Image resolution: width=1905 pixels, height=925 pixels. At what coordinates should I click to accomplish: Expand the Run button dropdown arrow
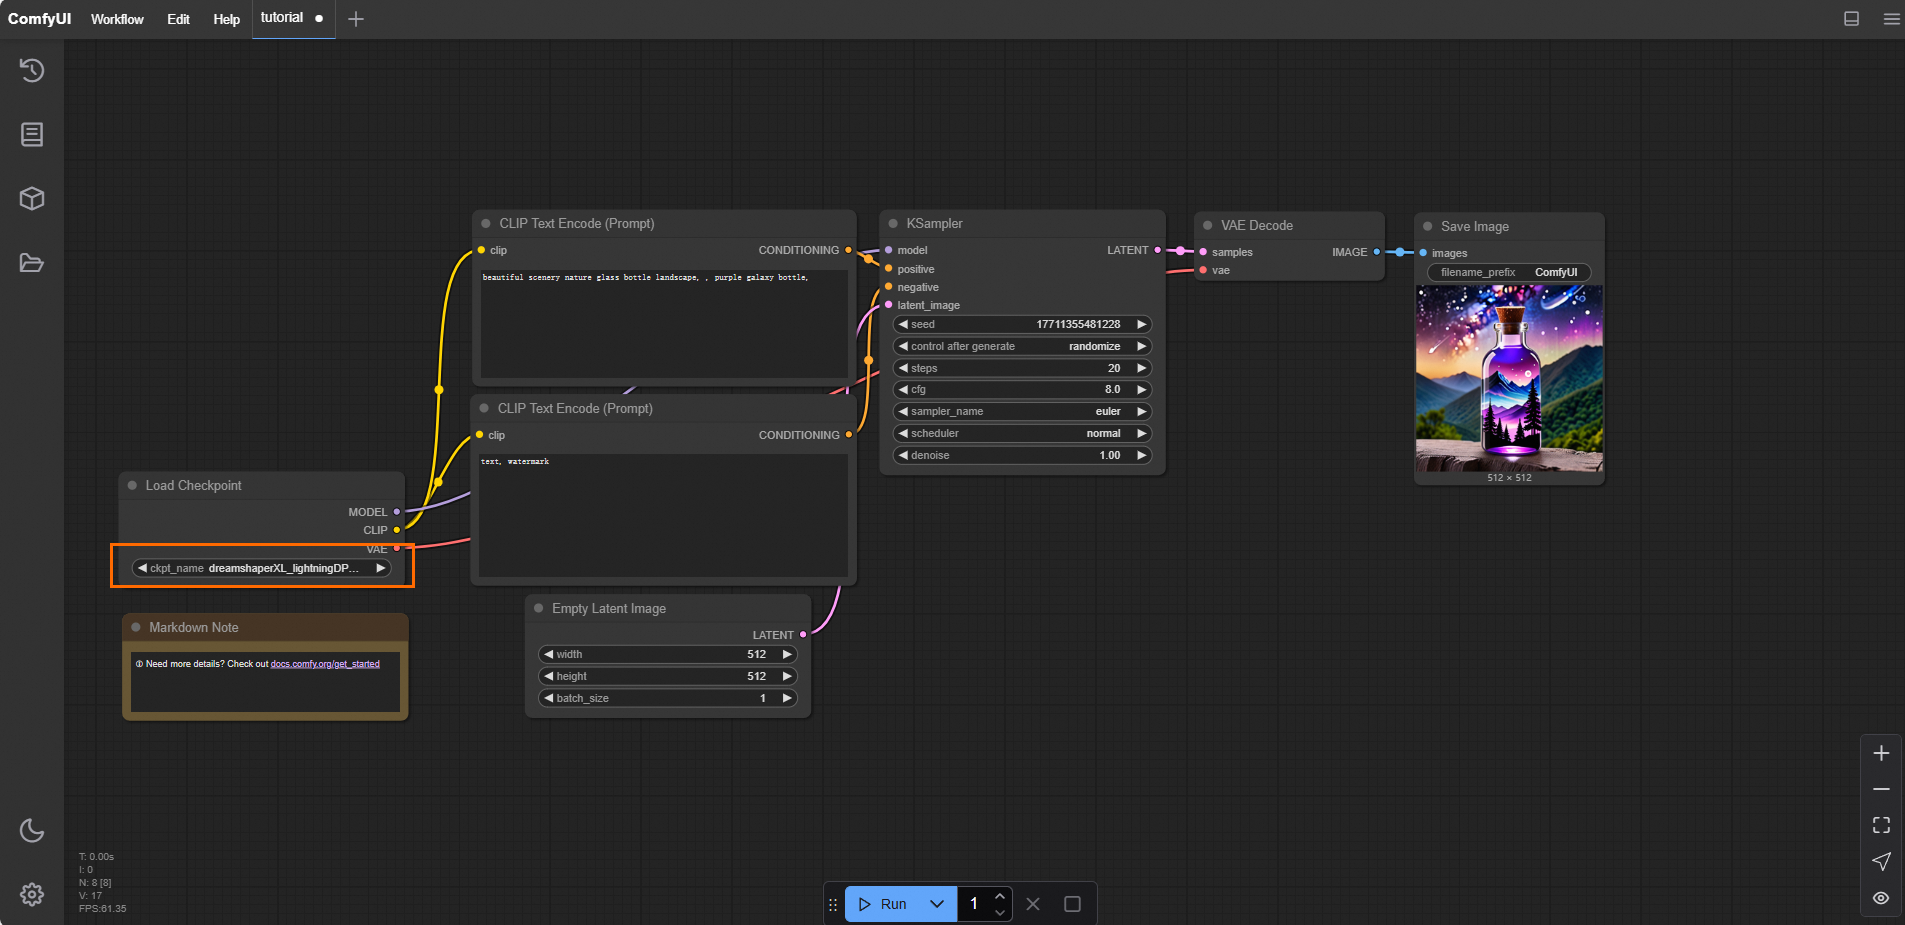937,904
